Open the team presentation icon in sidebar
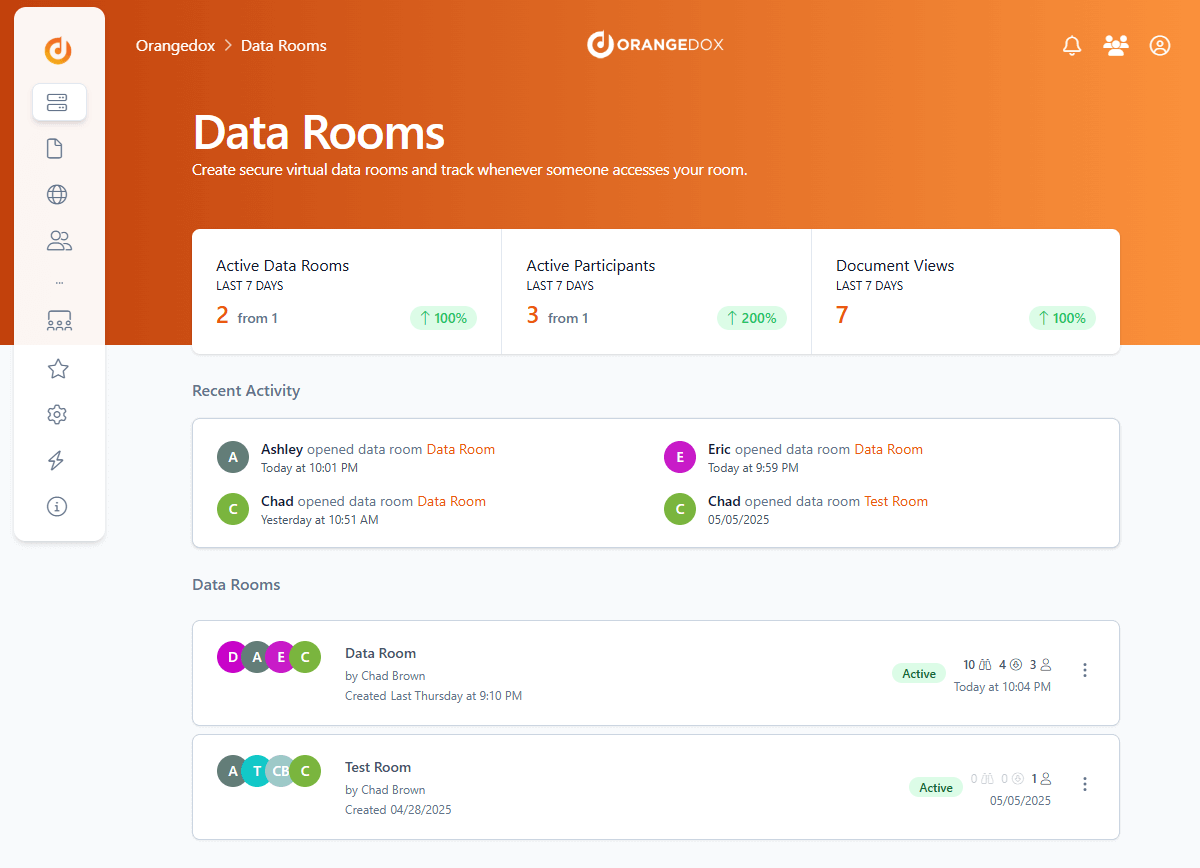 pos(59,321)
